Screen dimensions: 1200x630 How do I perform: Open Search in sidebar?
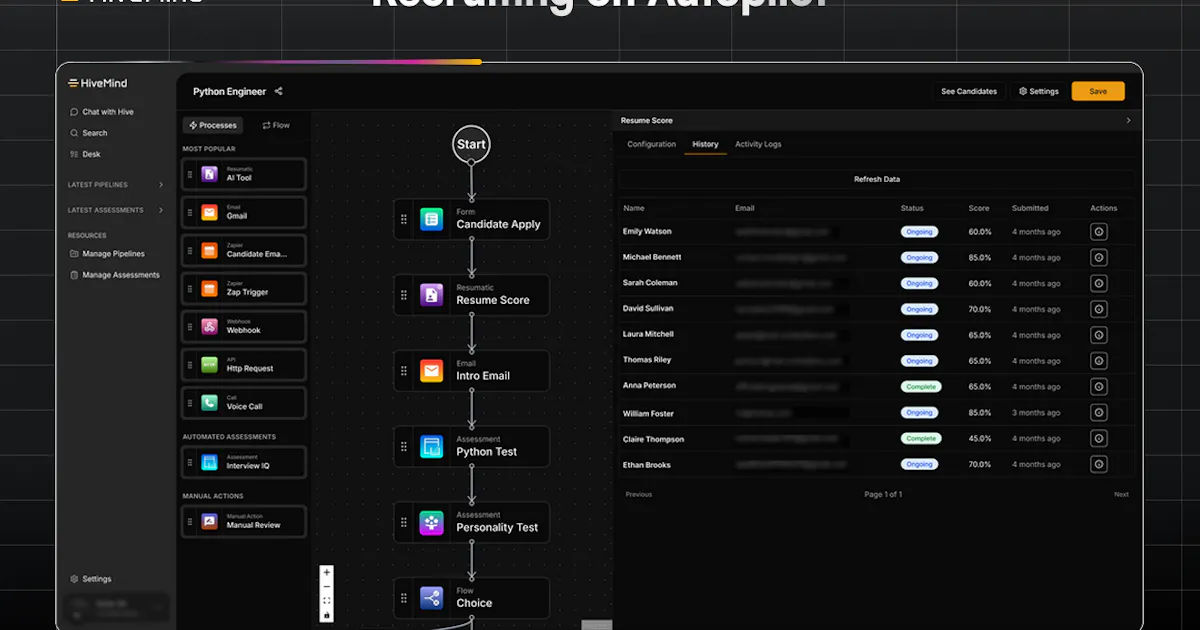point(89,133)
